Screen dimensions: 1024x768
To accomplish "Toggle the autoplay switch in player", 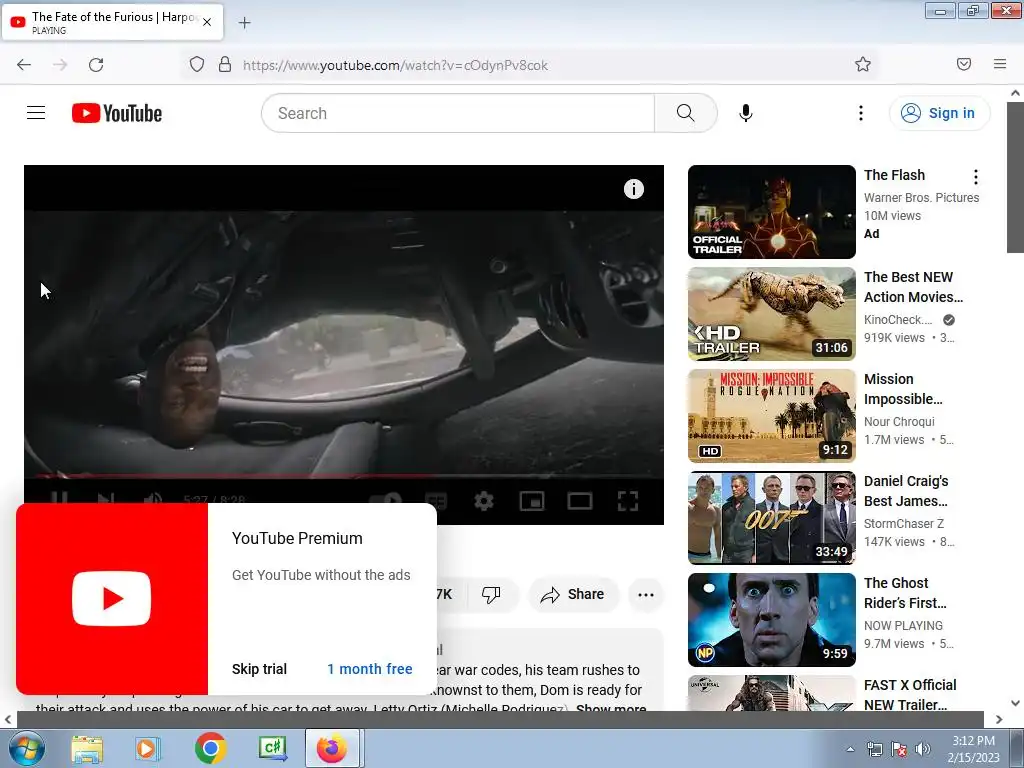I will point(386,501).
